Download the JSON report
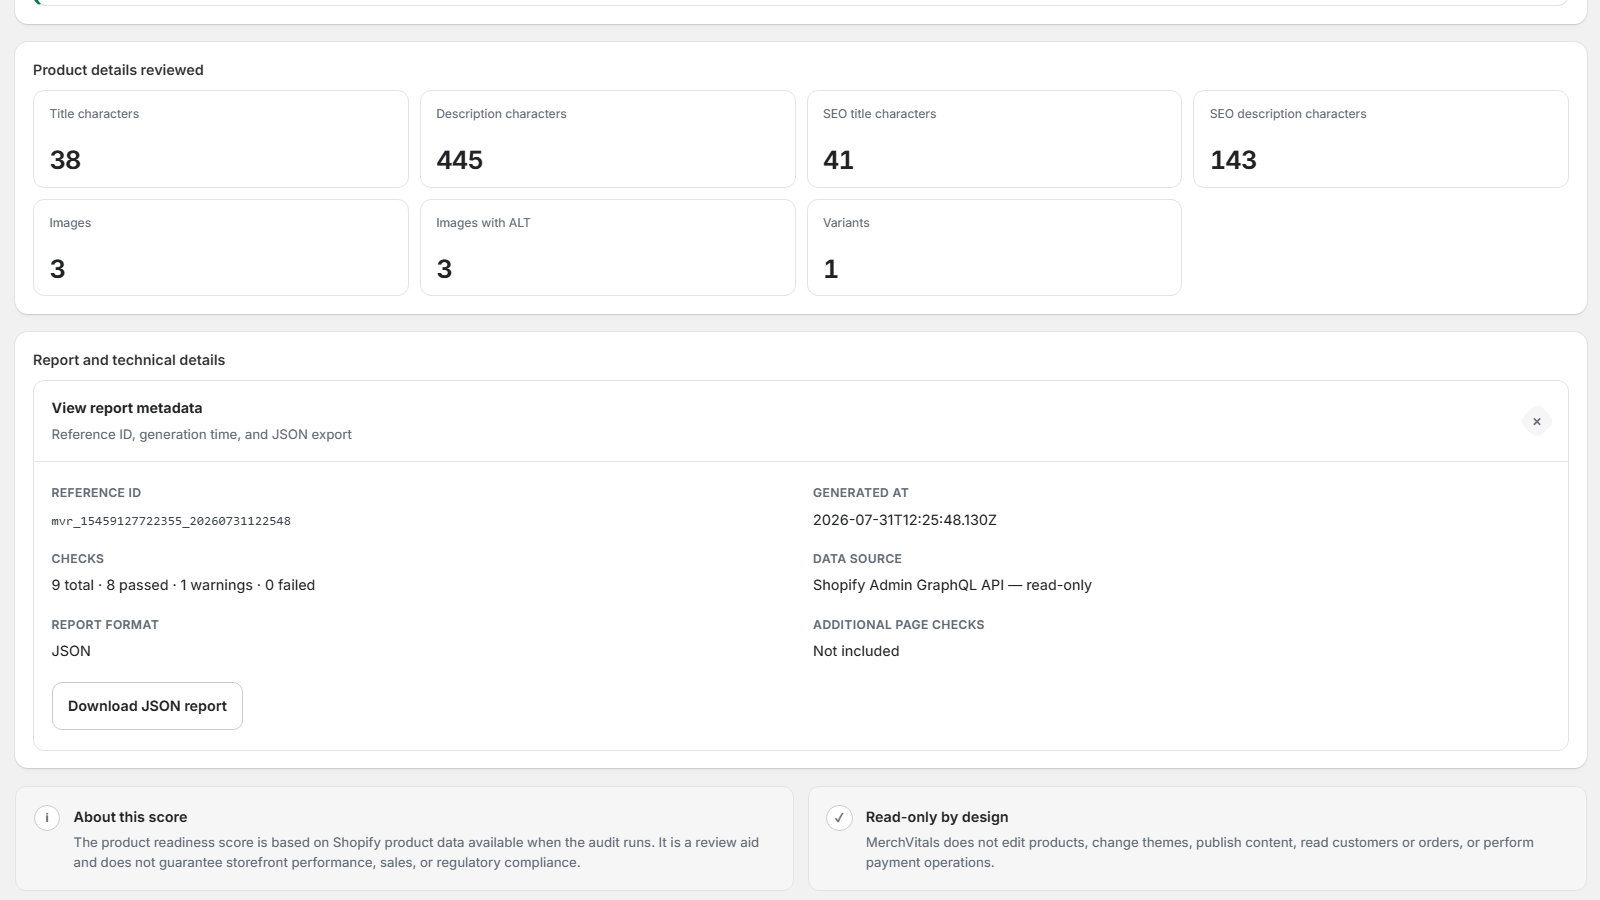 point(147,706)
